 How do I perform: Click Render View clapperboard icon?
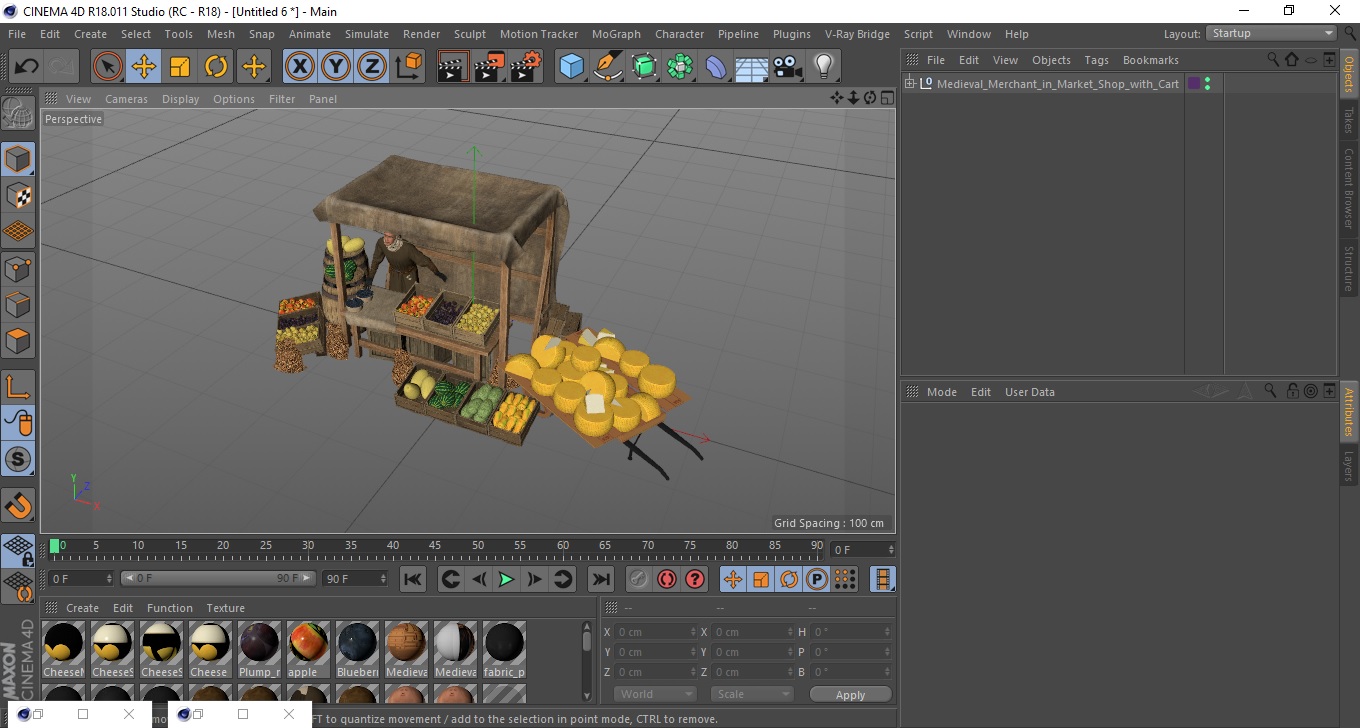pyautogui.click(x=453, y=67)
